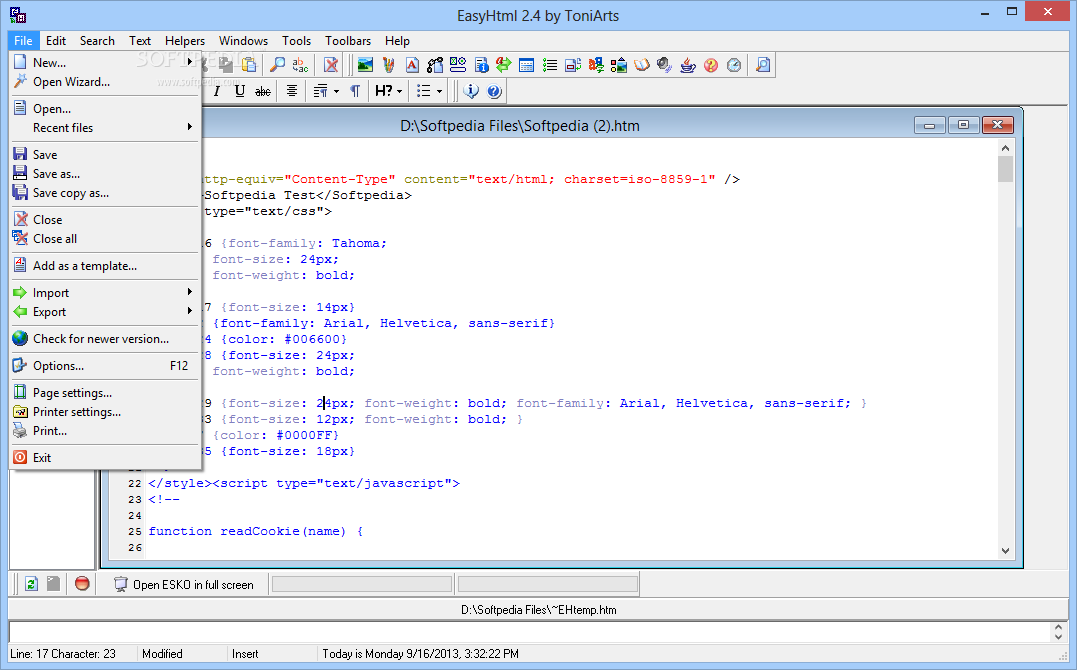Open the font helper (red A page) icon

411,65
